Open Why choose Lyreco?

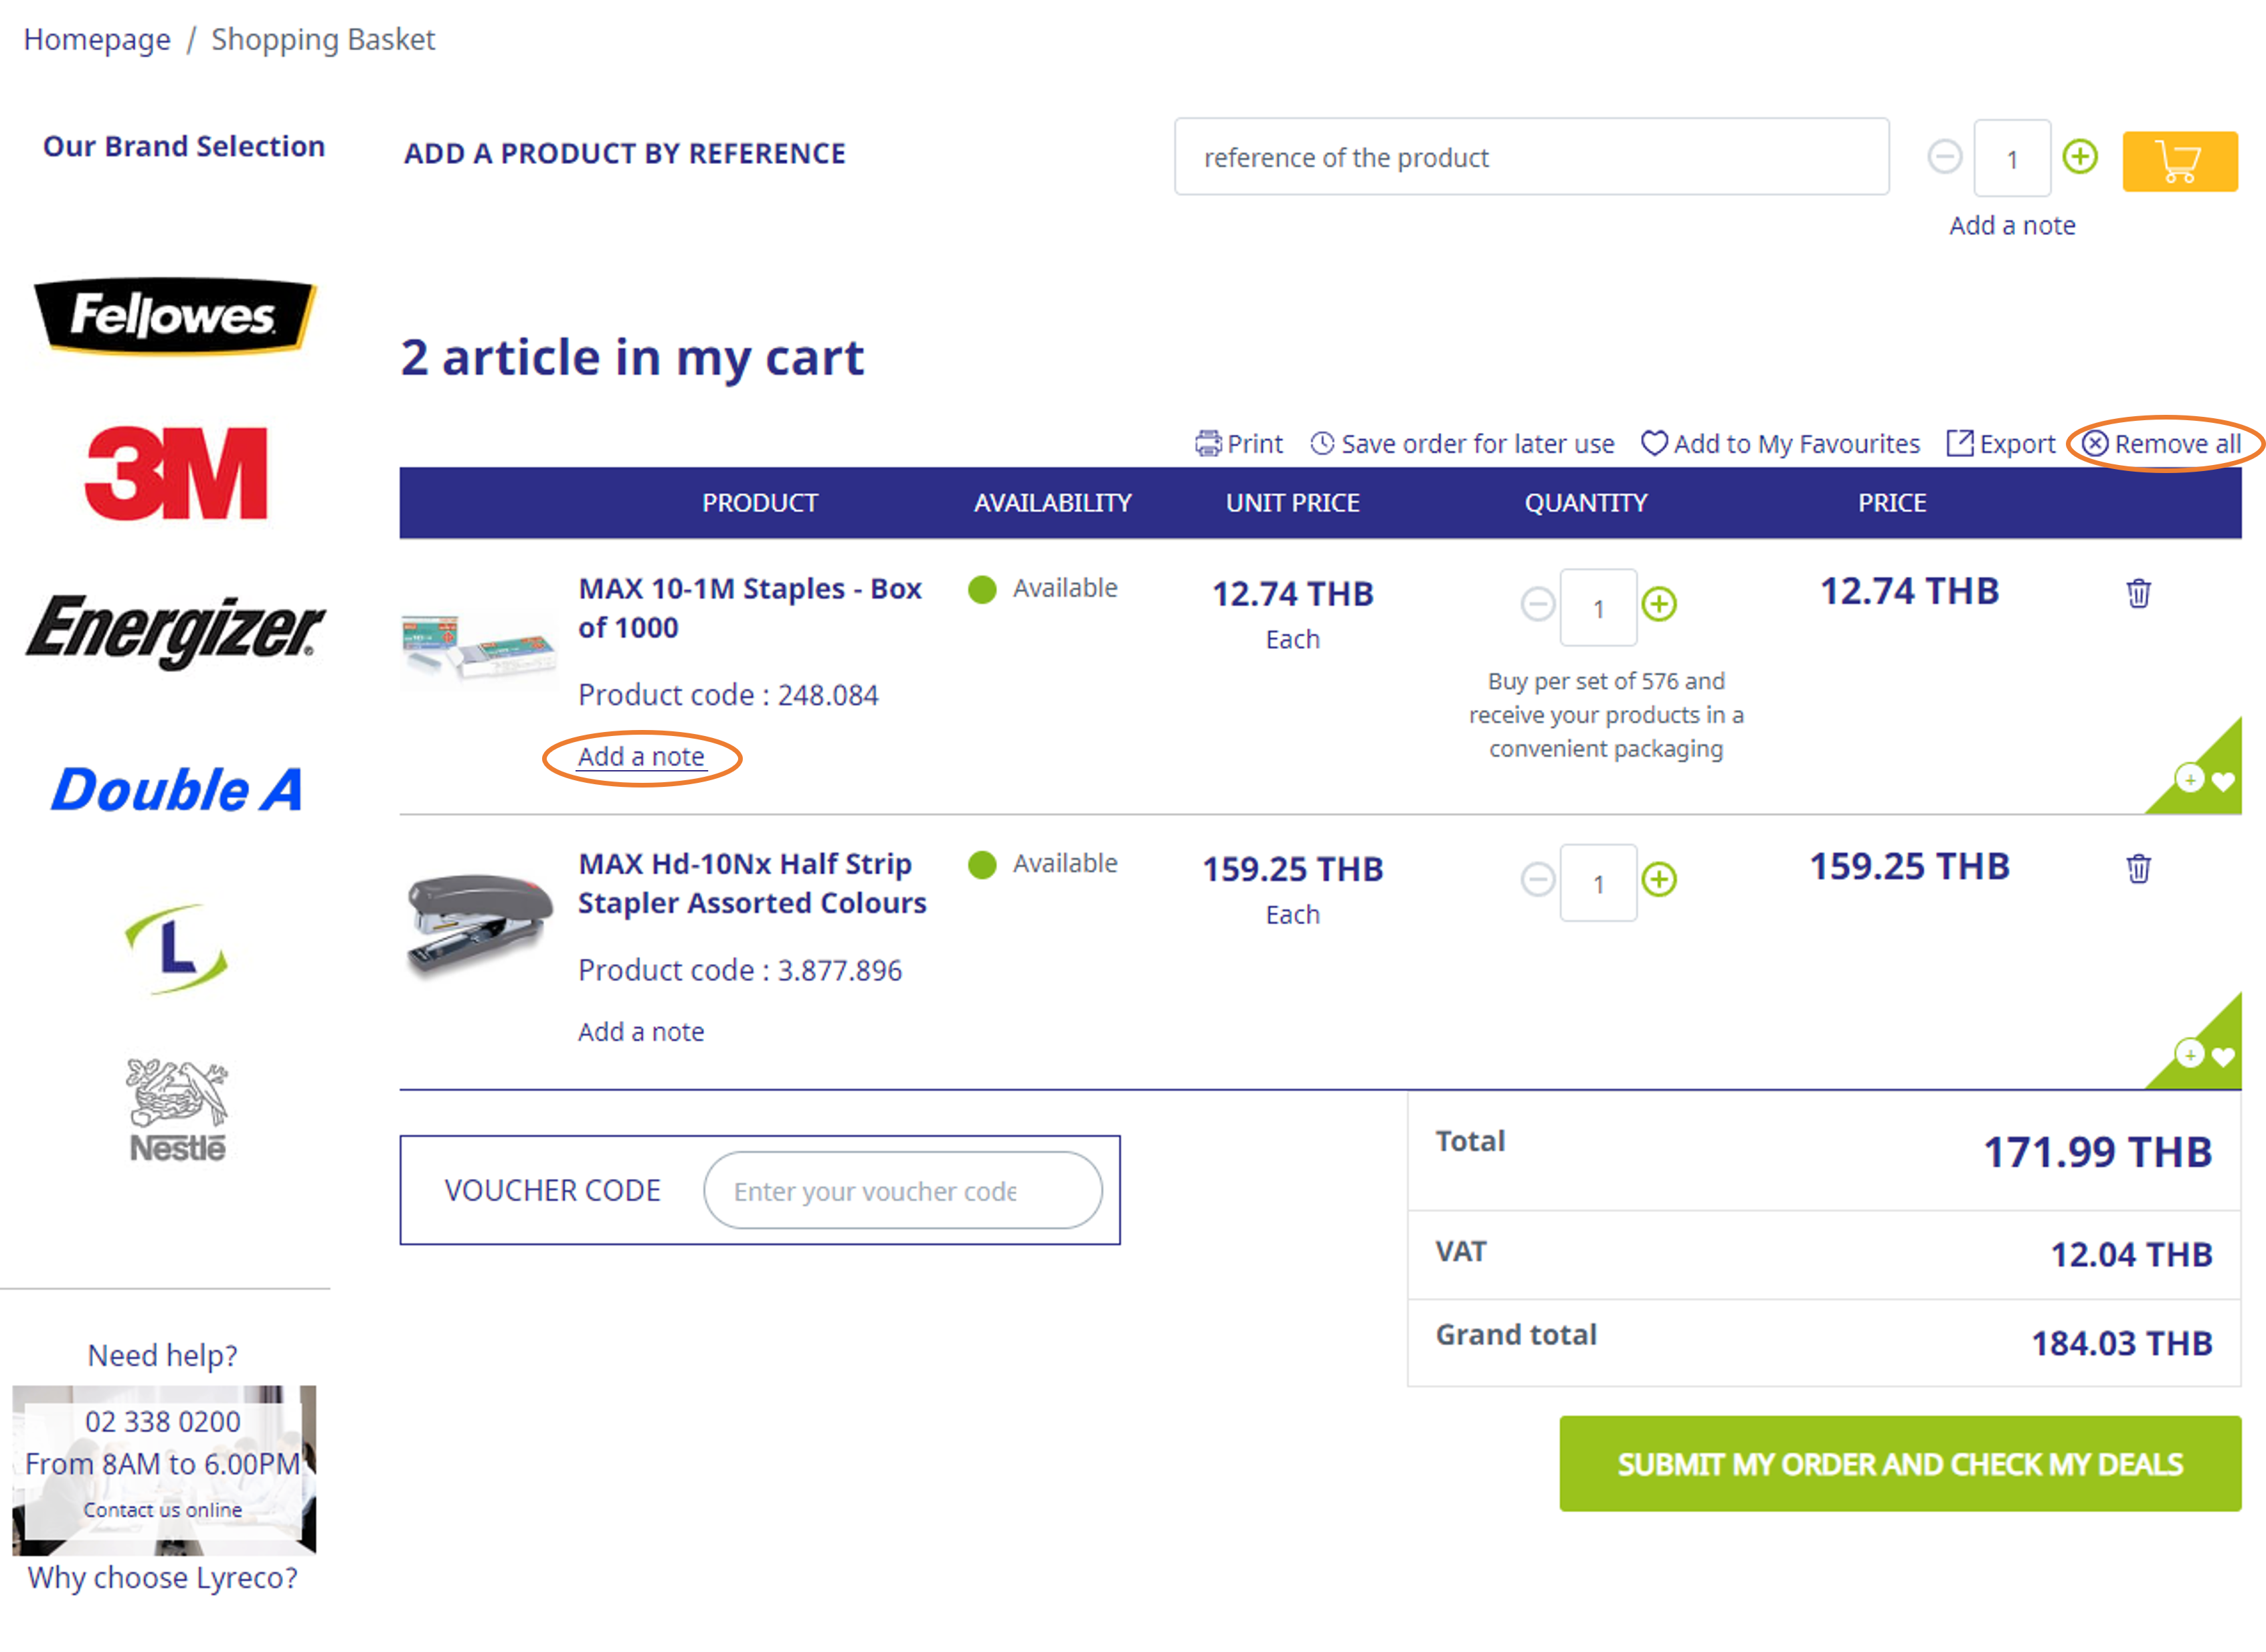[x=162, y=1577]
